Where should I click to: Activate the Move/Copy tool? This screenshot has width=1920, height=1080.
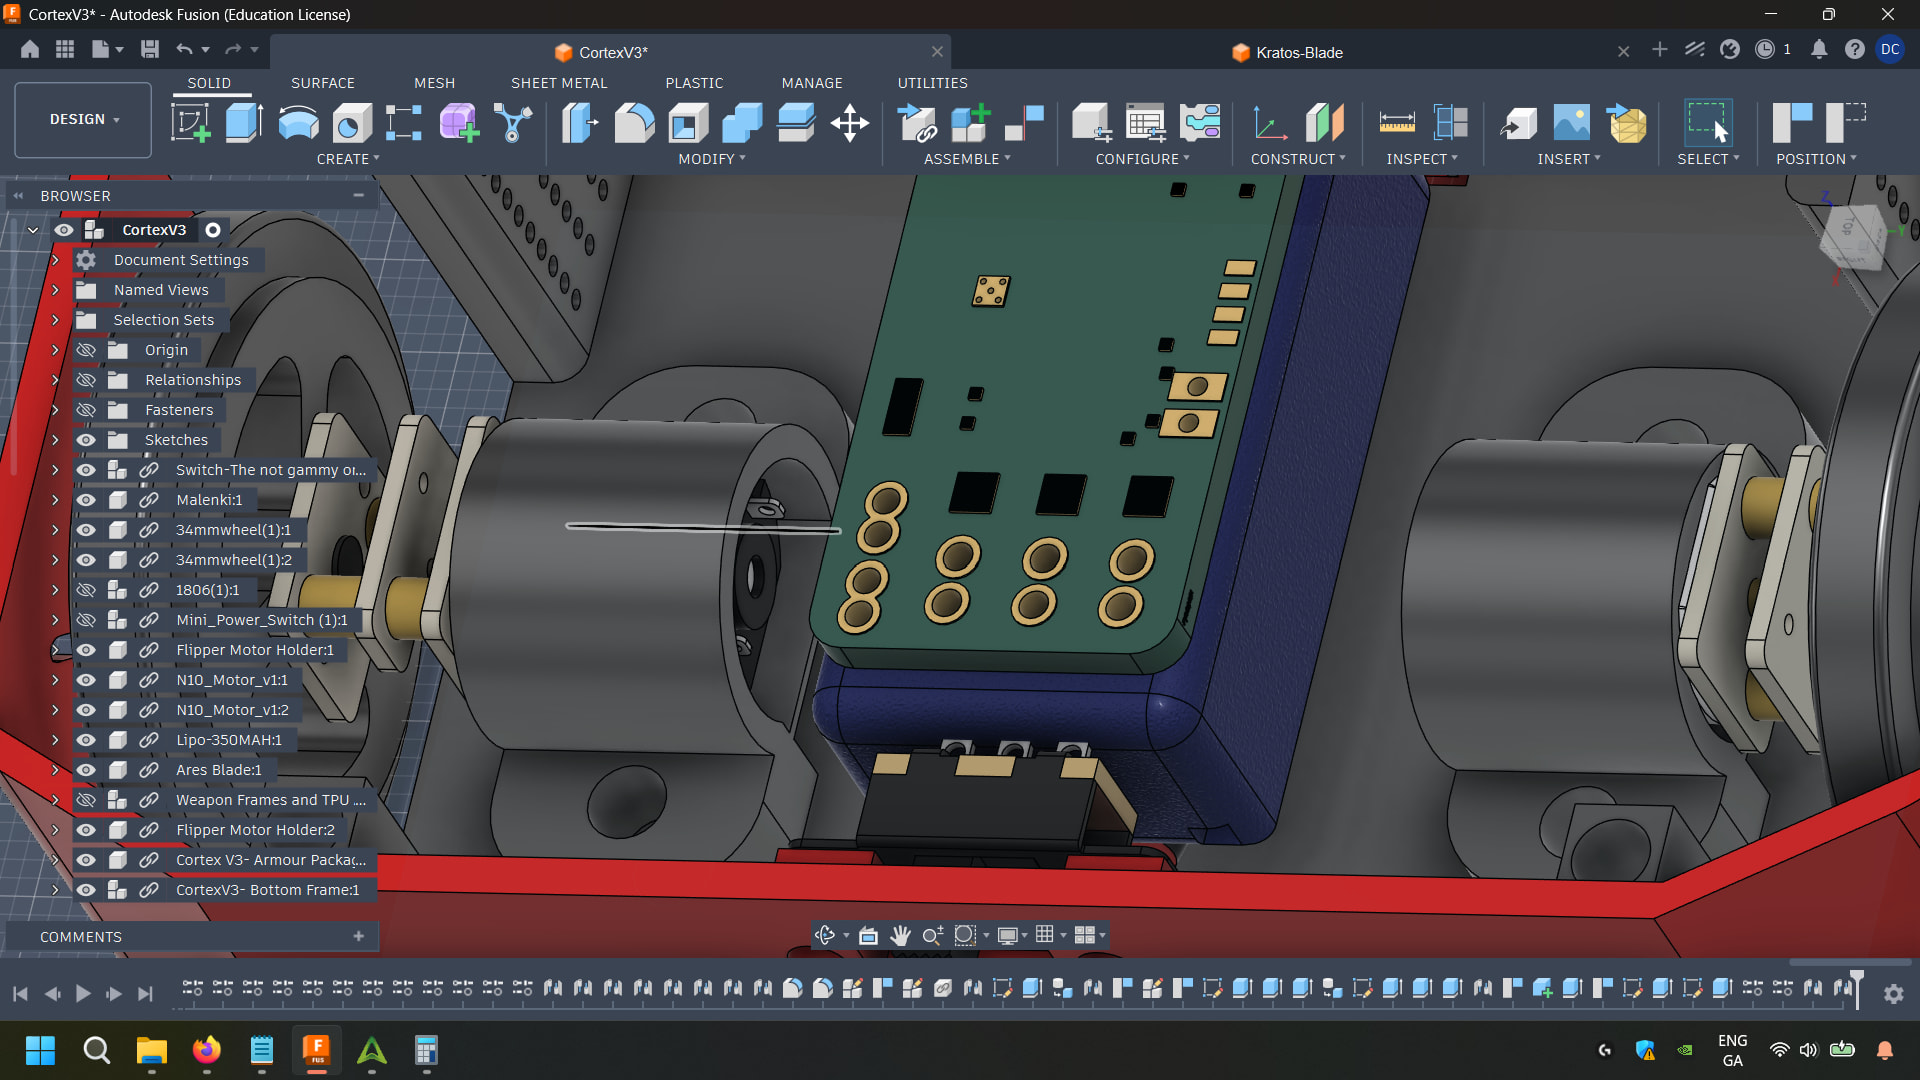point(849,123)
